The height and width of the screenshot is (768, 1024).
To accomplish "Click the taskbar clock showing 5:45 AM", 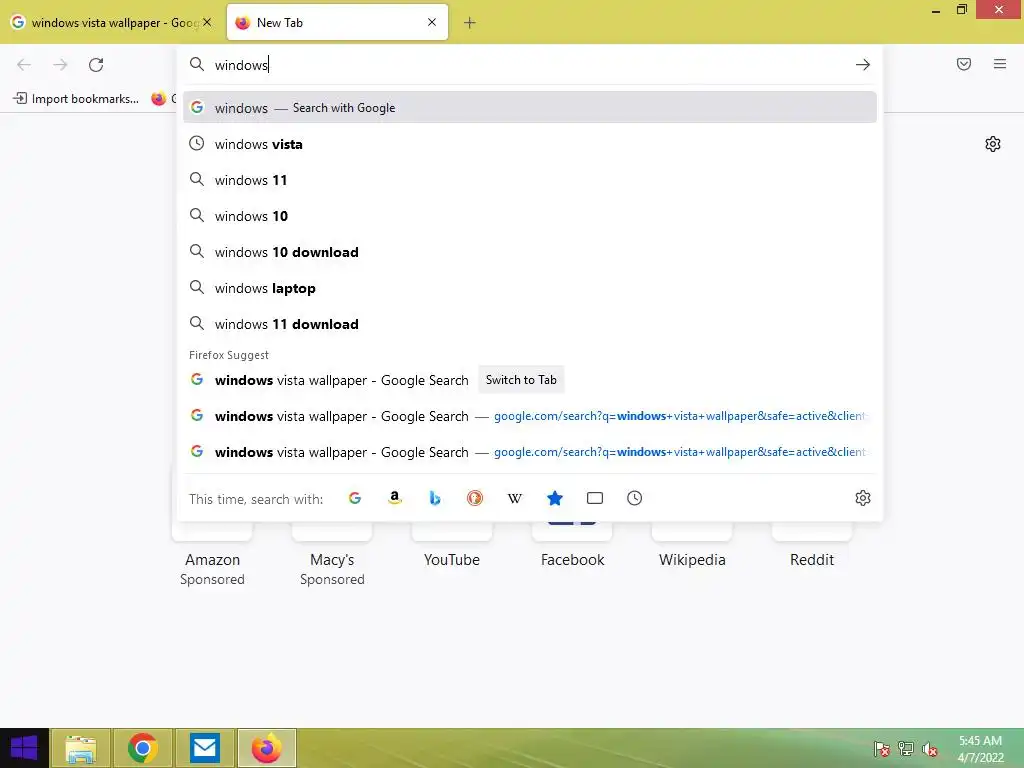I will point(980,749).
